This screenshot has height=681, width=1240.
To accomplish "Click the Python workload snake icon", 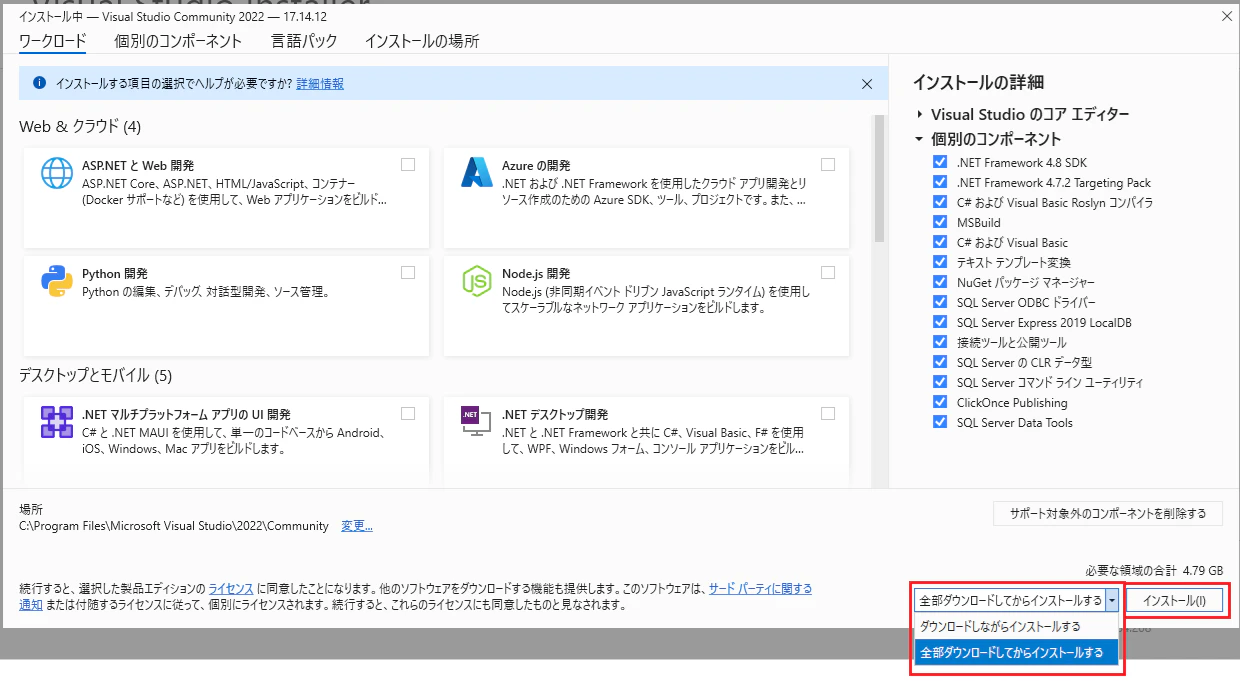I will (x=57, y=280).
